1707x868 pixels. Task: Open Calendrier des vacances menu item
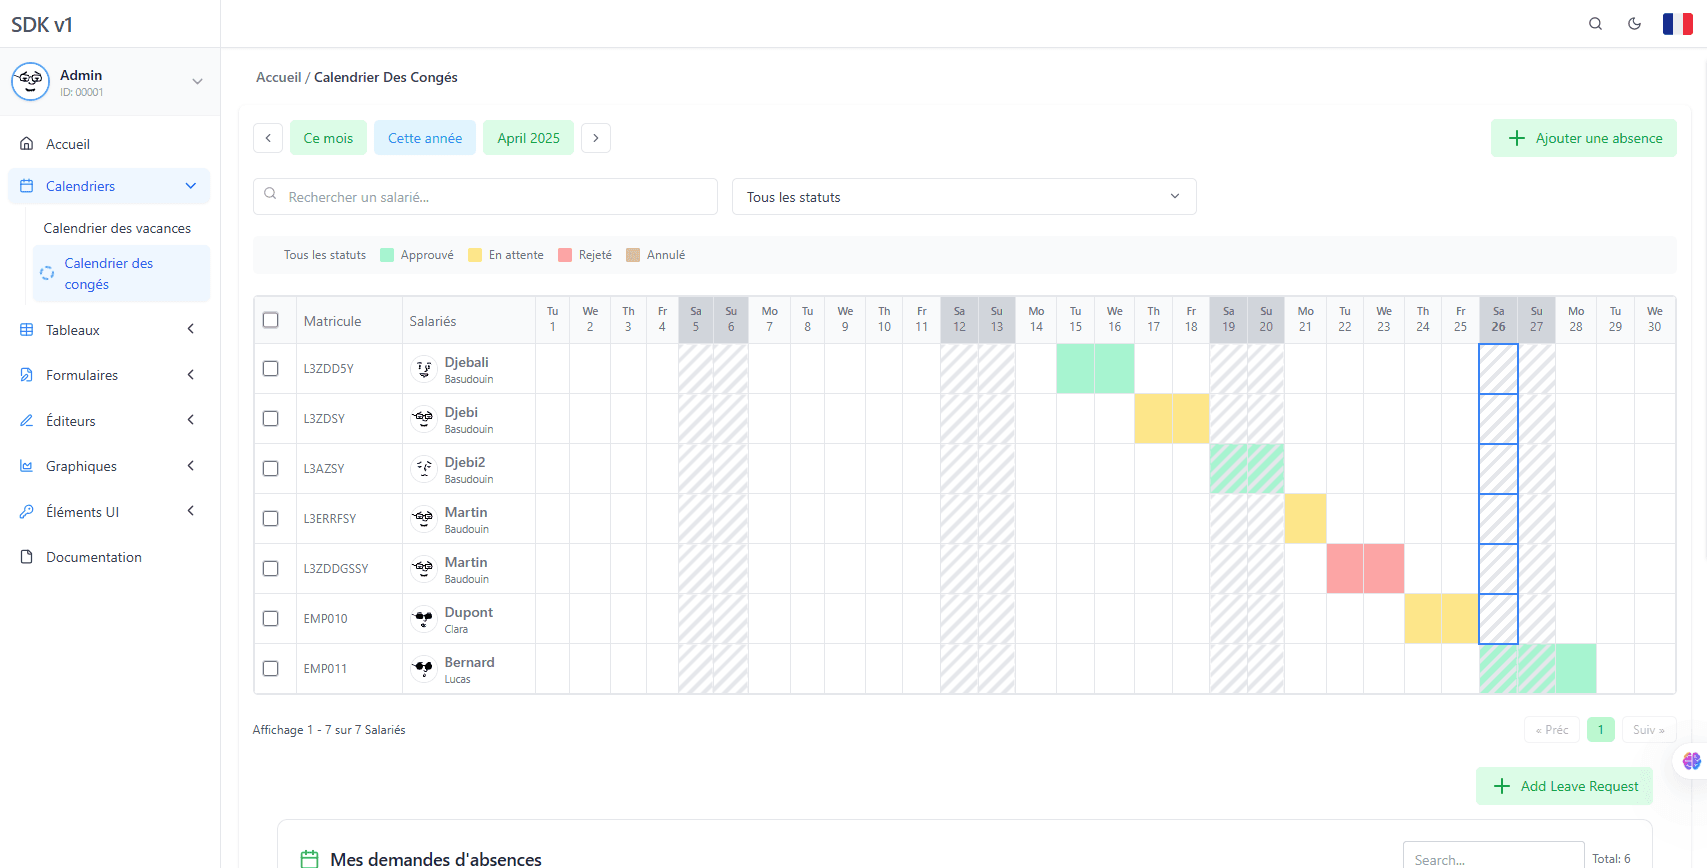click(117, 228)
